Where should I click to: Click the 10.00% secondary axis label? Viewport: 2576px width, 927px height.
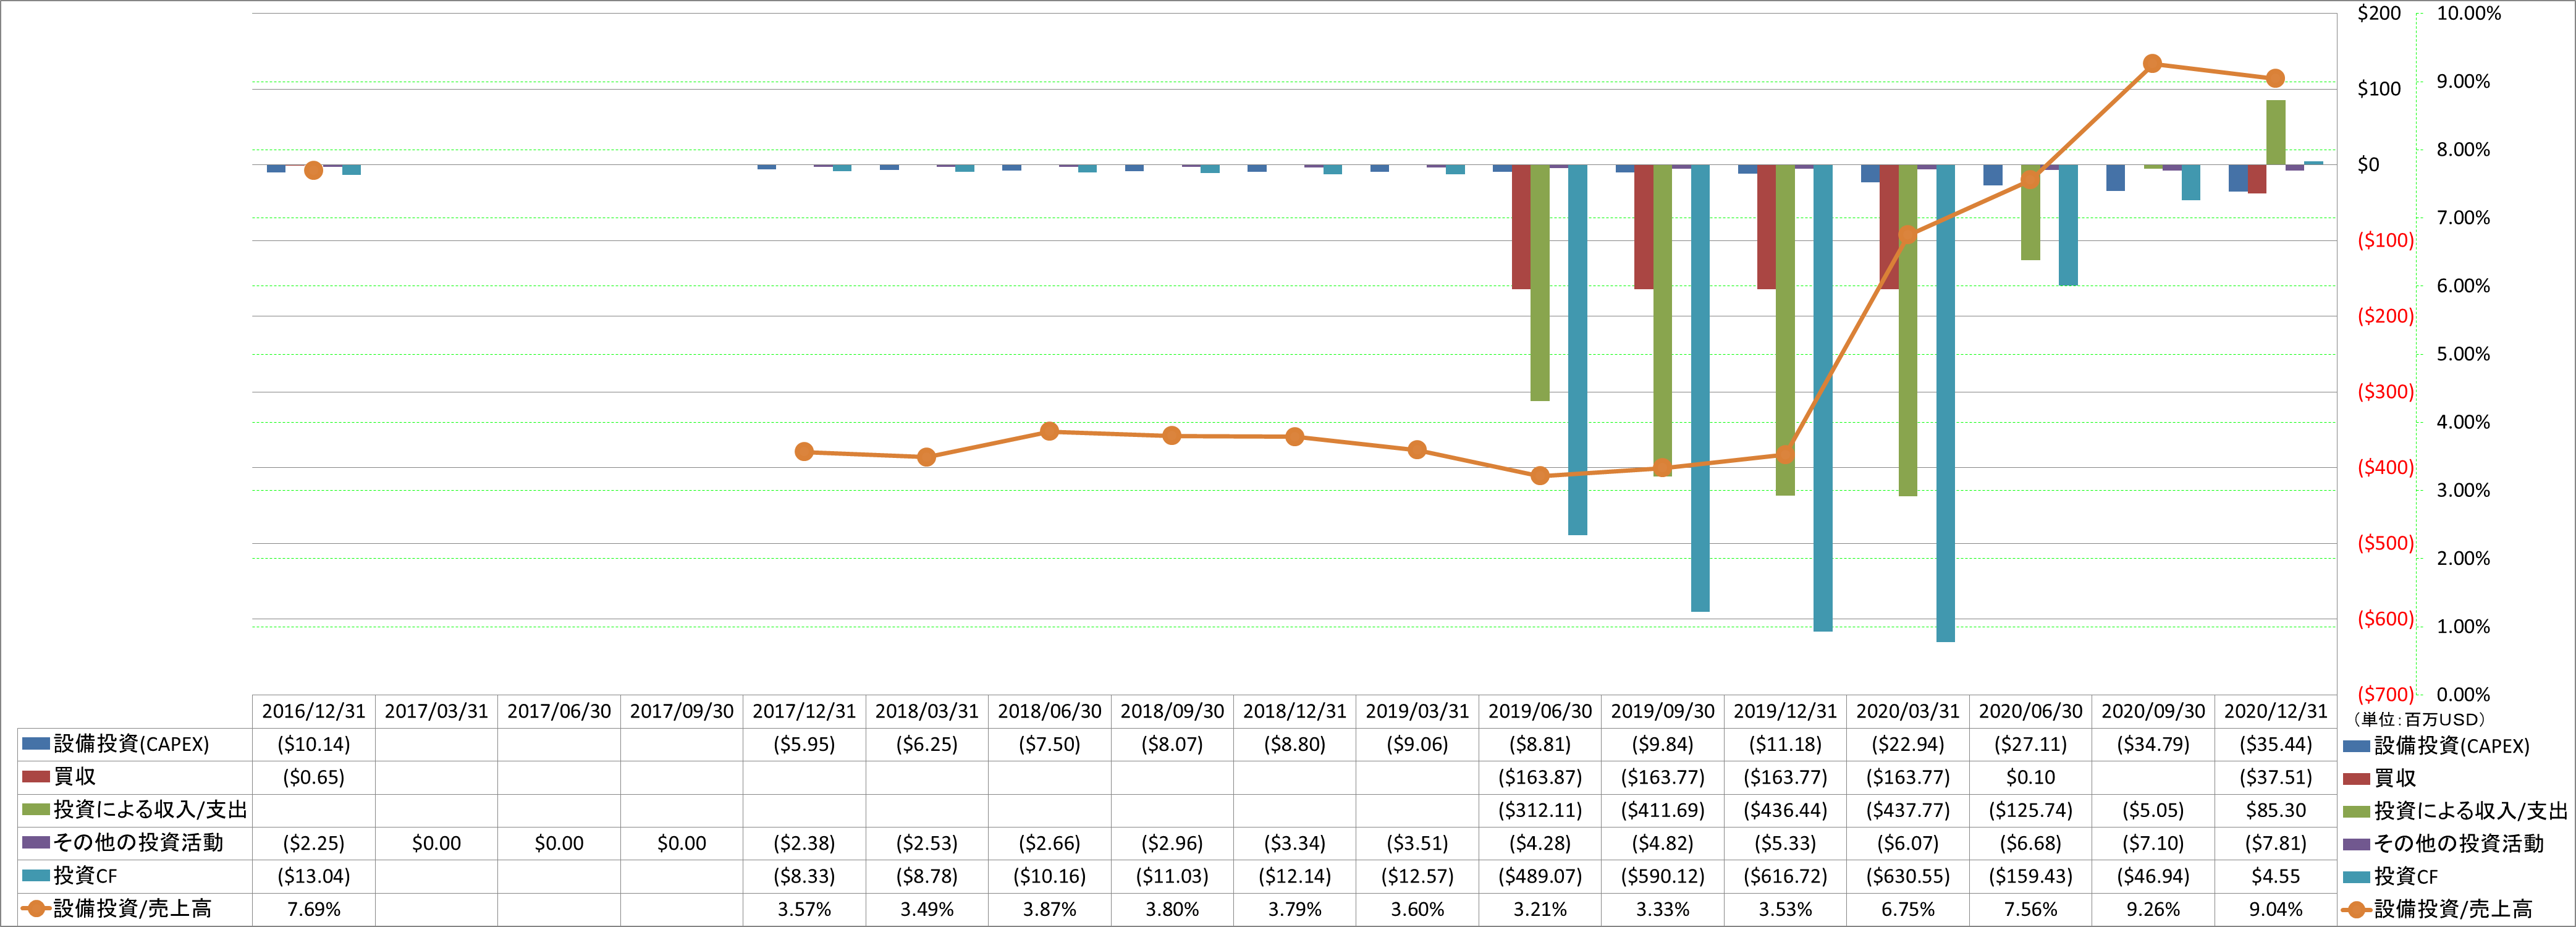[2468, 14]
